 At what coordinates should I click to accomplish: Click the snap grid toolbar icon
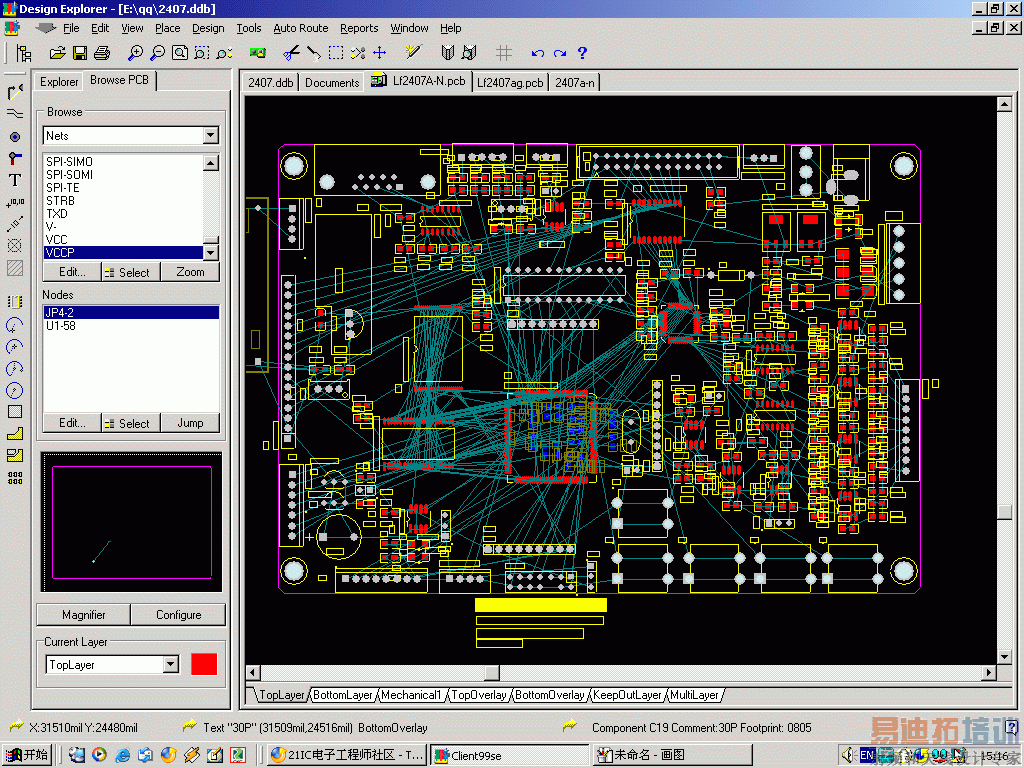(504, 53)
